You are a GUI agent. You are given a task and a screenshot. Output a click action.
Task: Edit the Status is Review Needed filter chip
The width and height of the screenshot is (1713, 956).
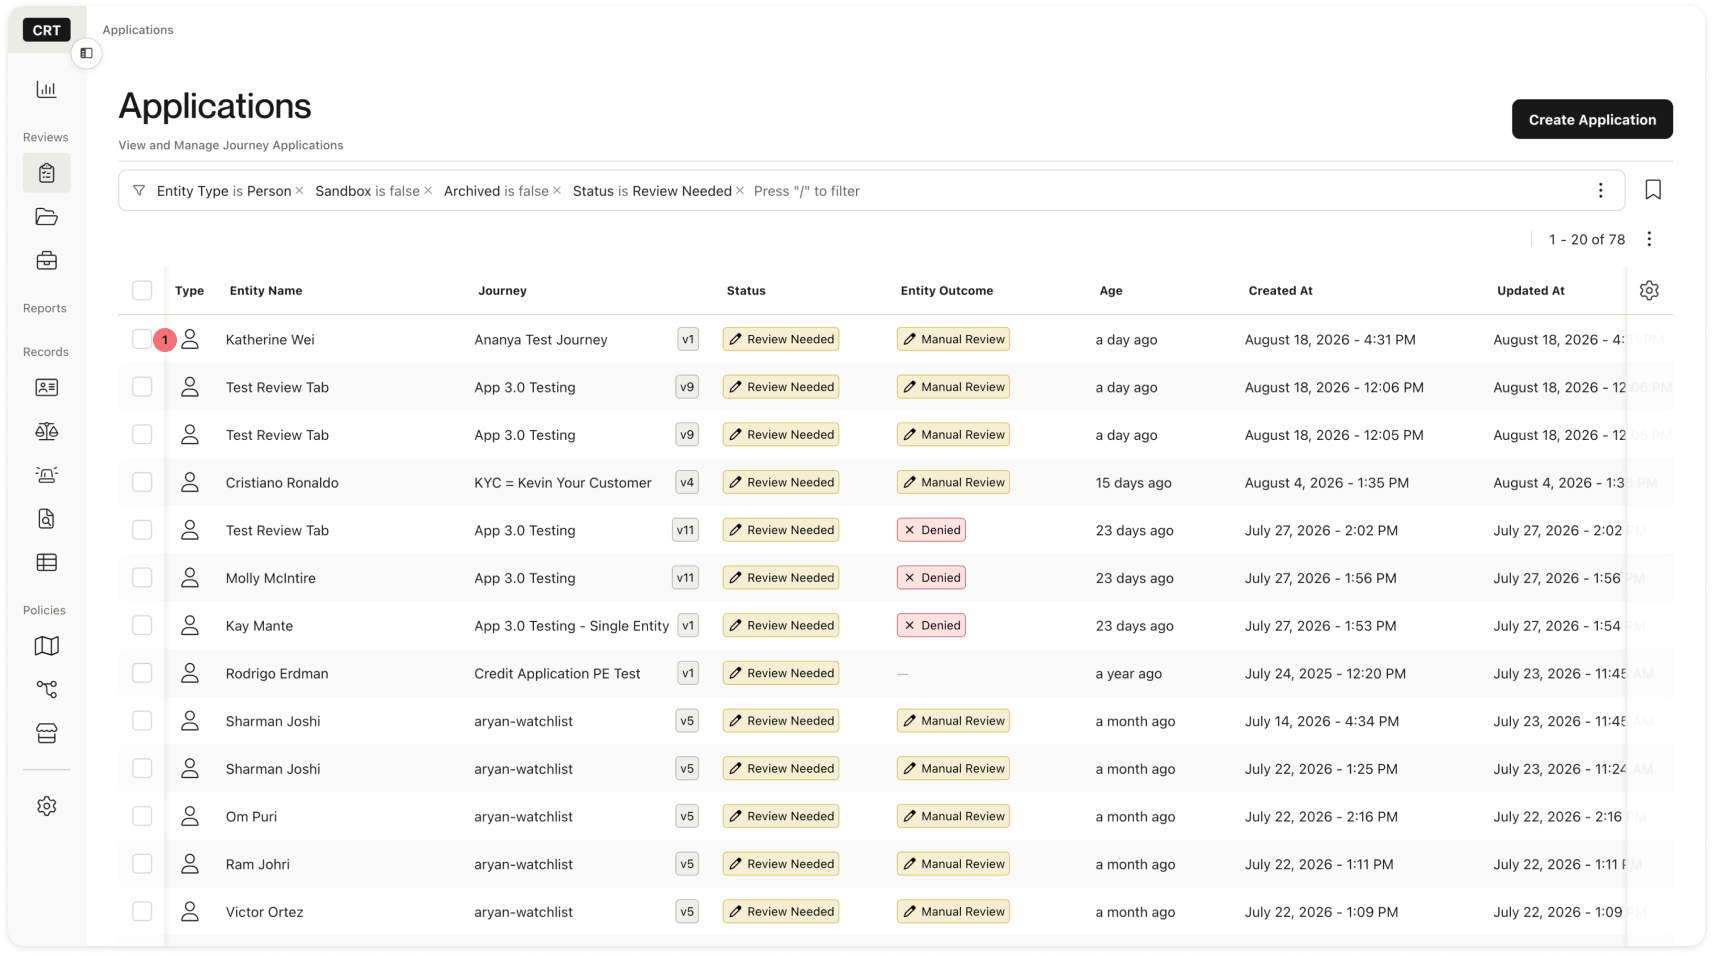click(652, 191)
